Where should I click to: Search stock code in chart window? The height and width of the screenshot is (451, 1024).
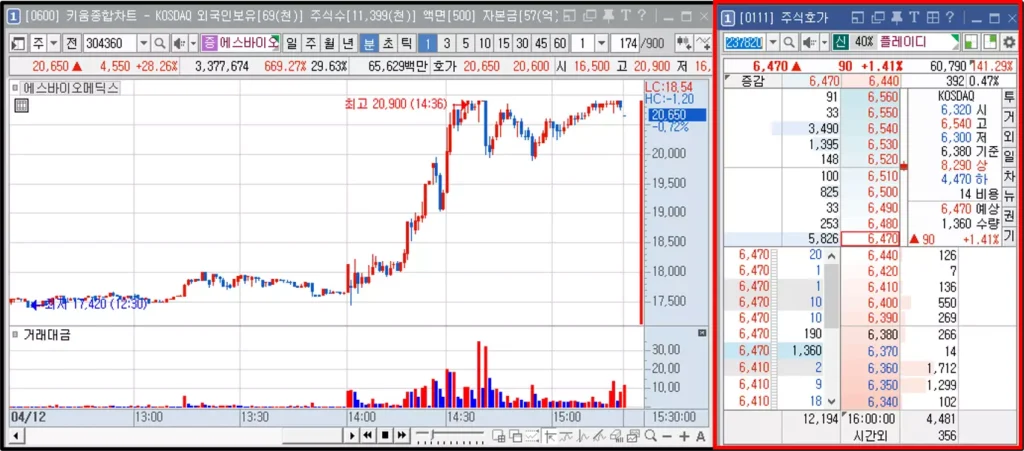tap(160, 44)
